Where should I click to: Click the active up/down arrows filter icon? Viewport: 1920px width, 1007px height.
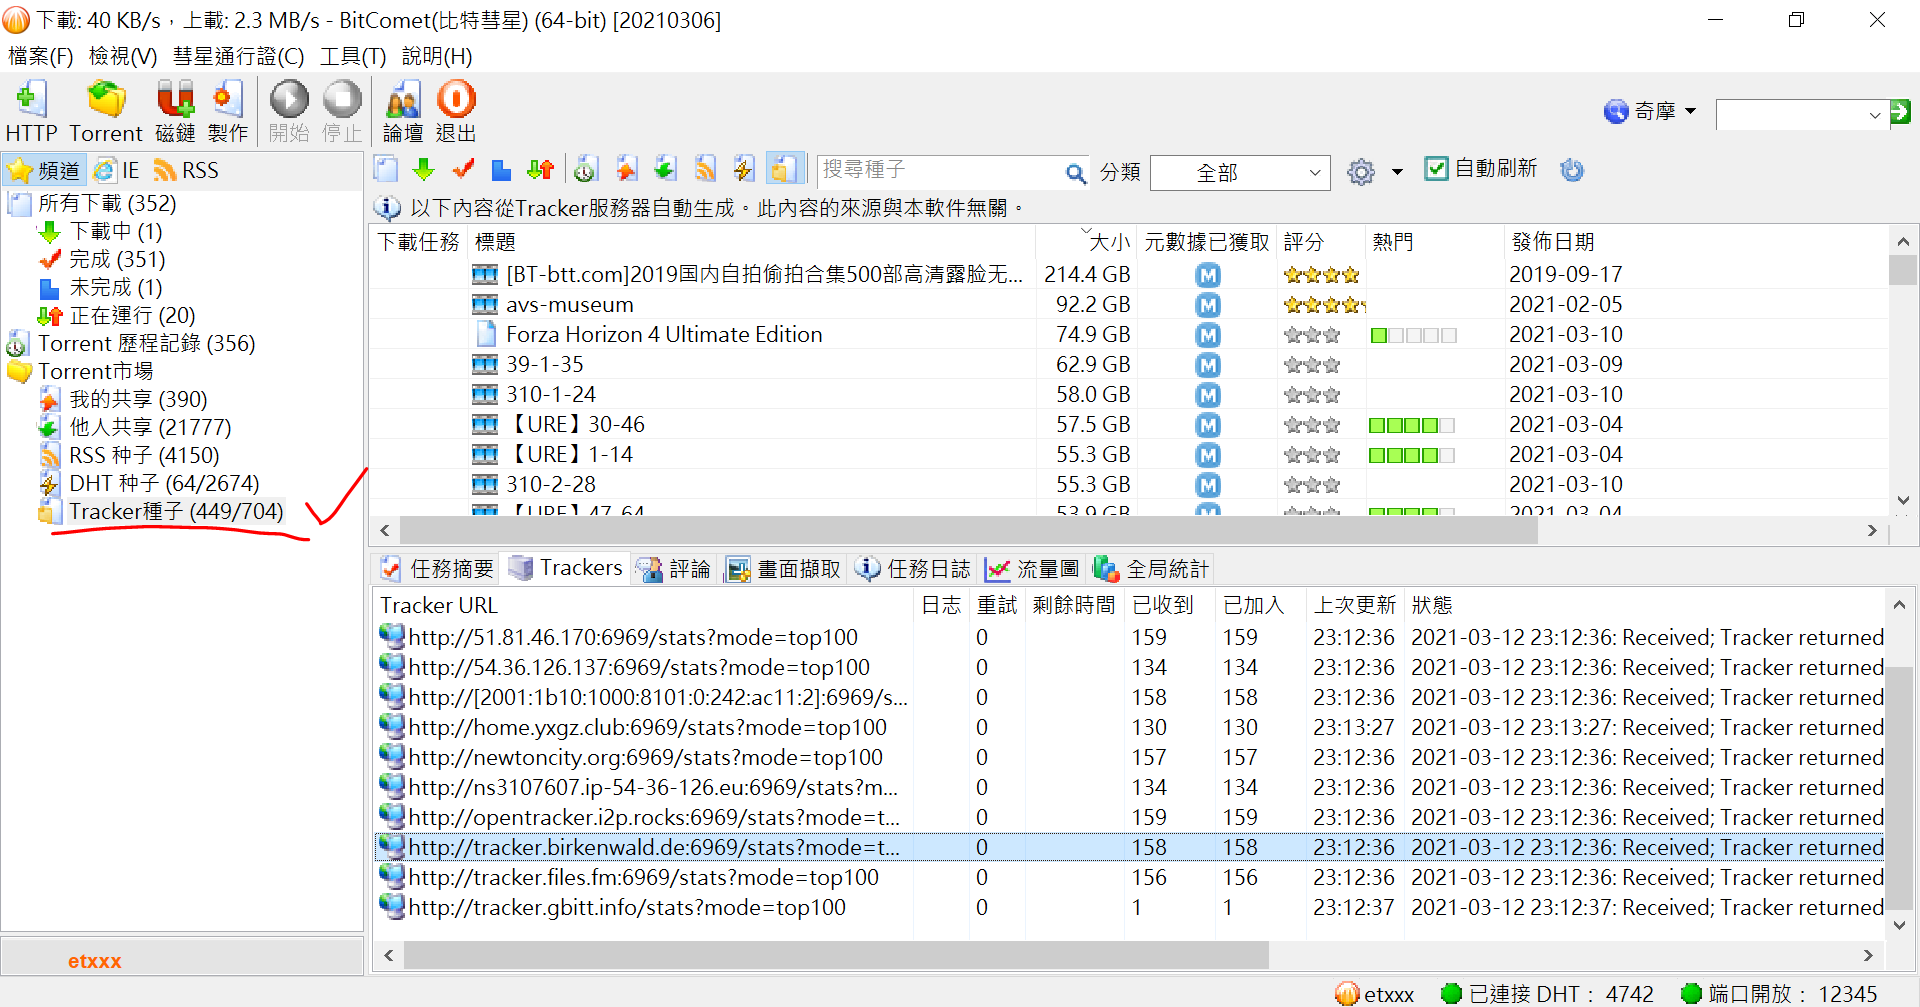(x=540, y=170)
